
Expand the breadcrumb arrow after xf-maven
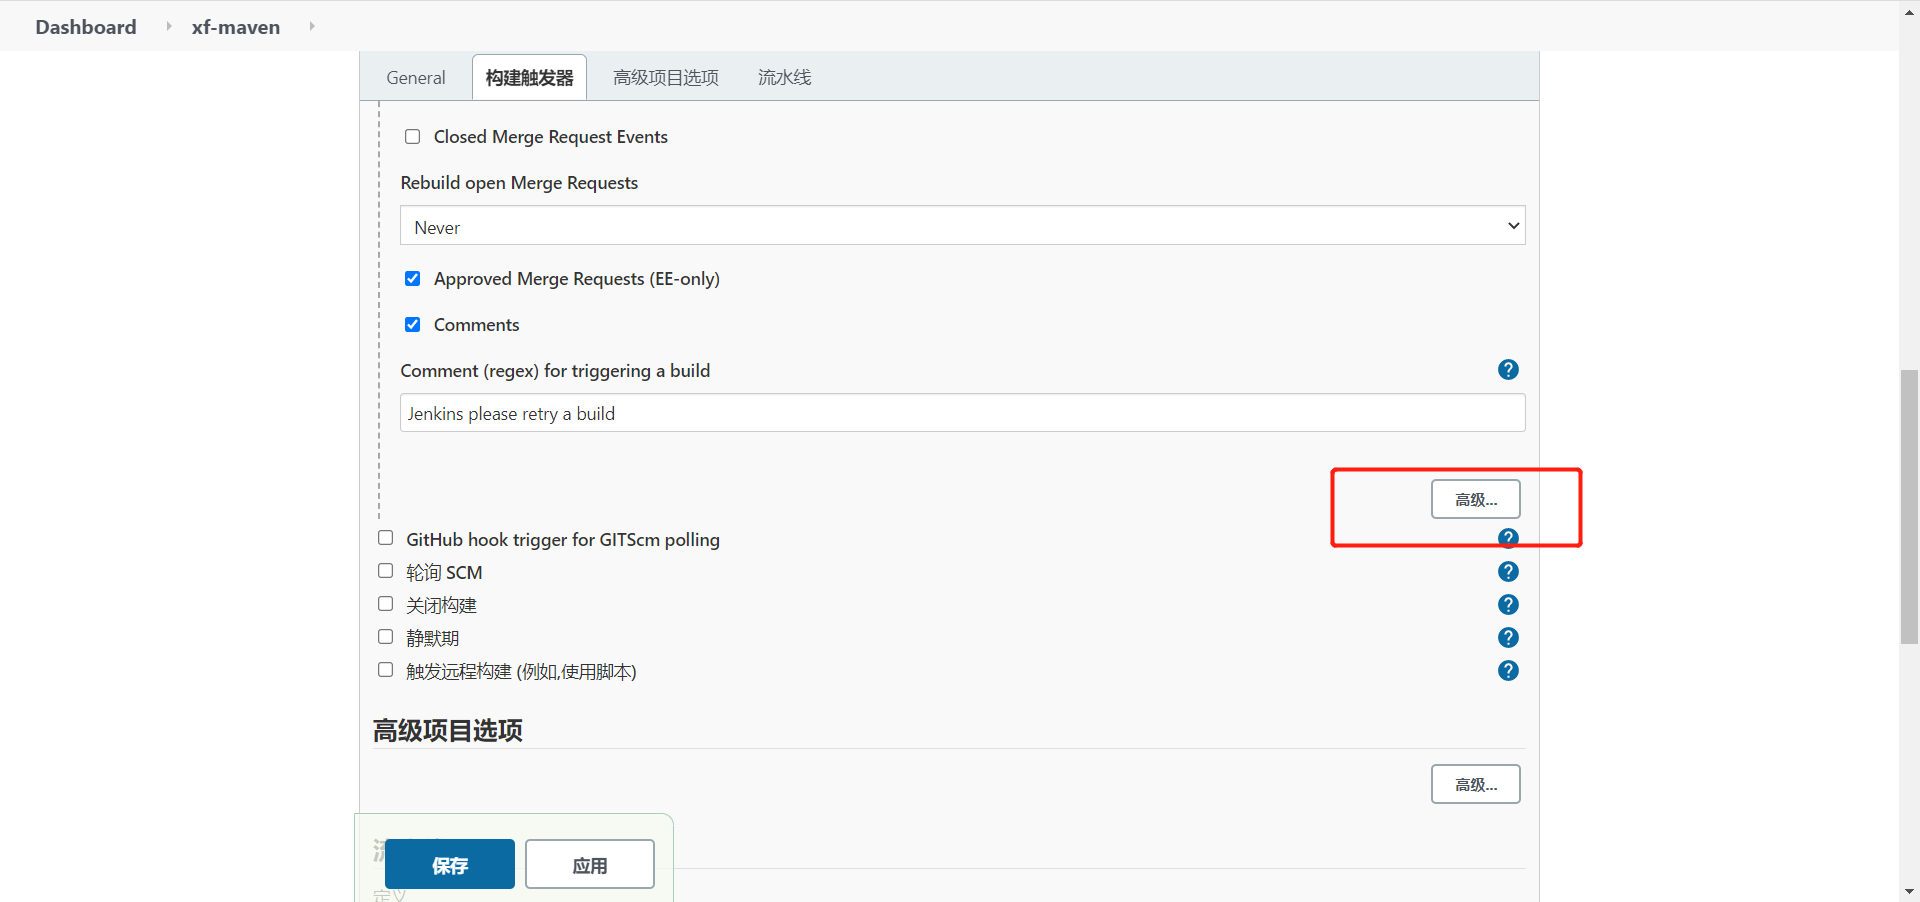point(312,27)
